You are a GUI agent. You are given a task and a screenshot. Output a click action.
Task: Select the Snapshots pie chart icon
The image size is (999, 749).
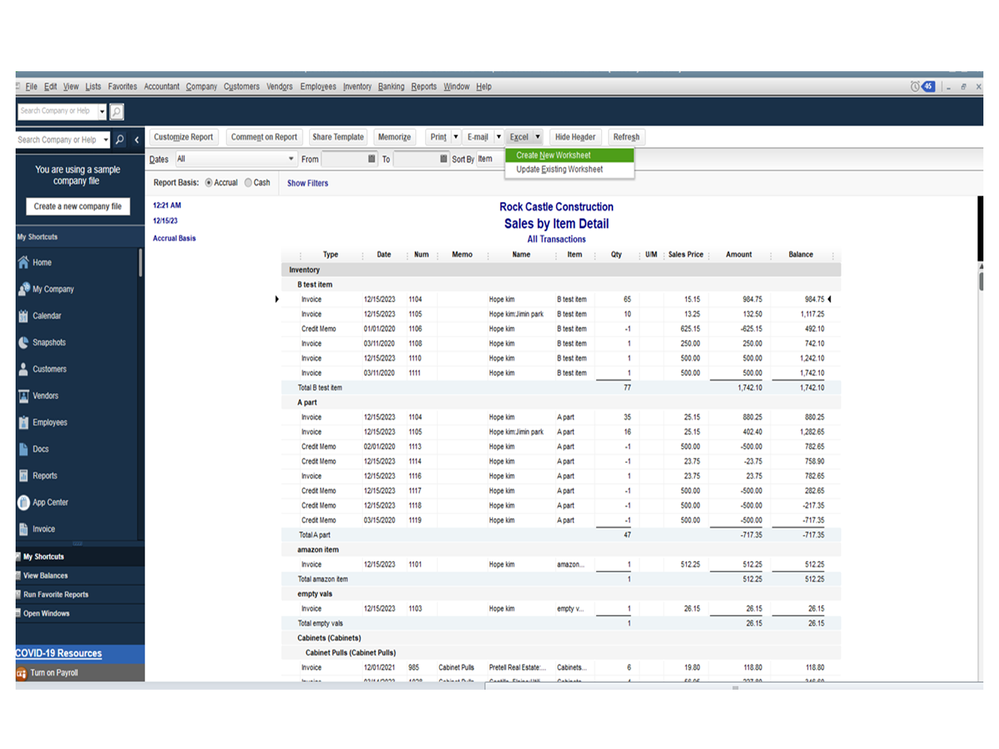(x=24, y=342)
